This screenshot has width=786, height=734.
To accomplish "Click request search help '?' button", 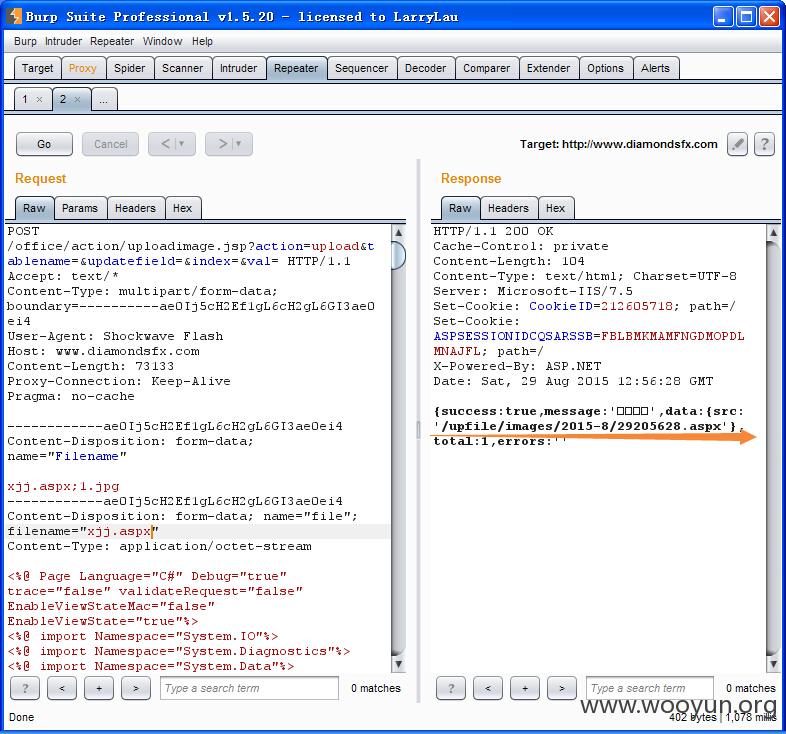I will (25, 688).
